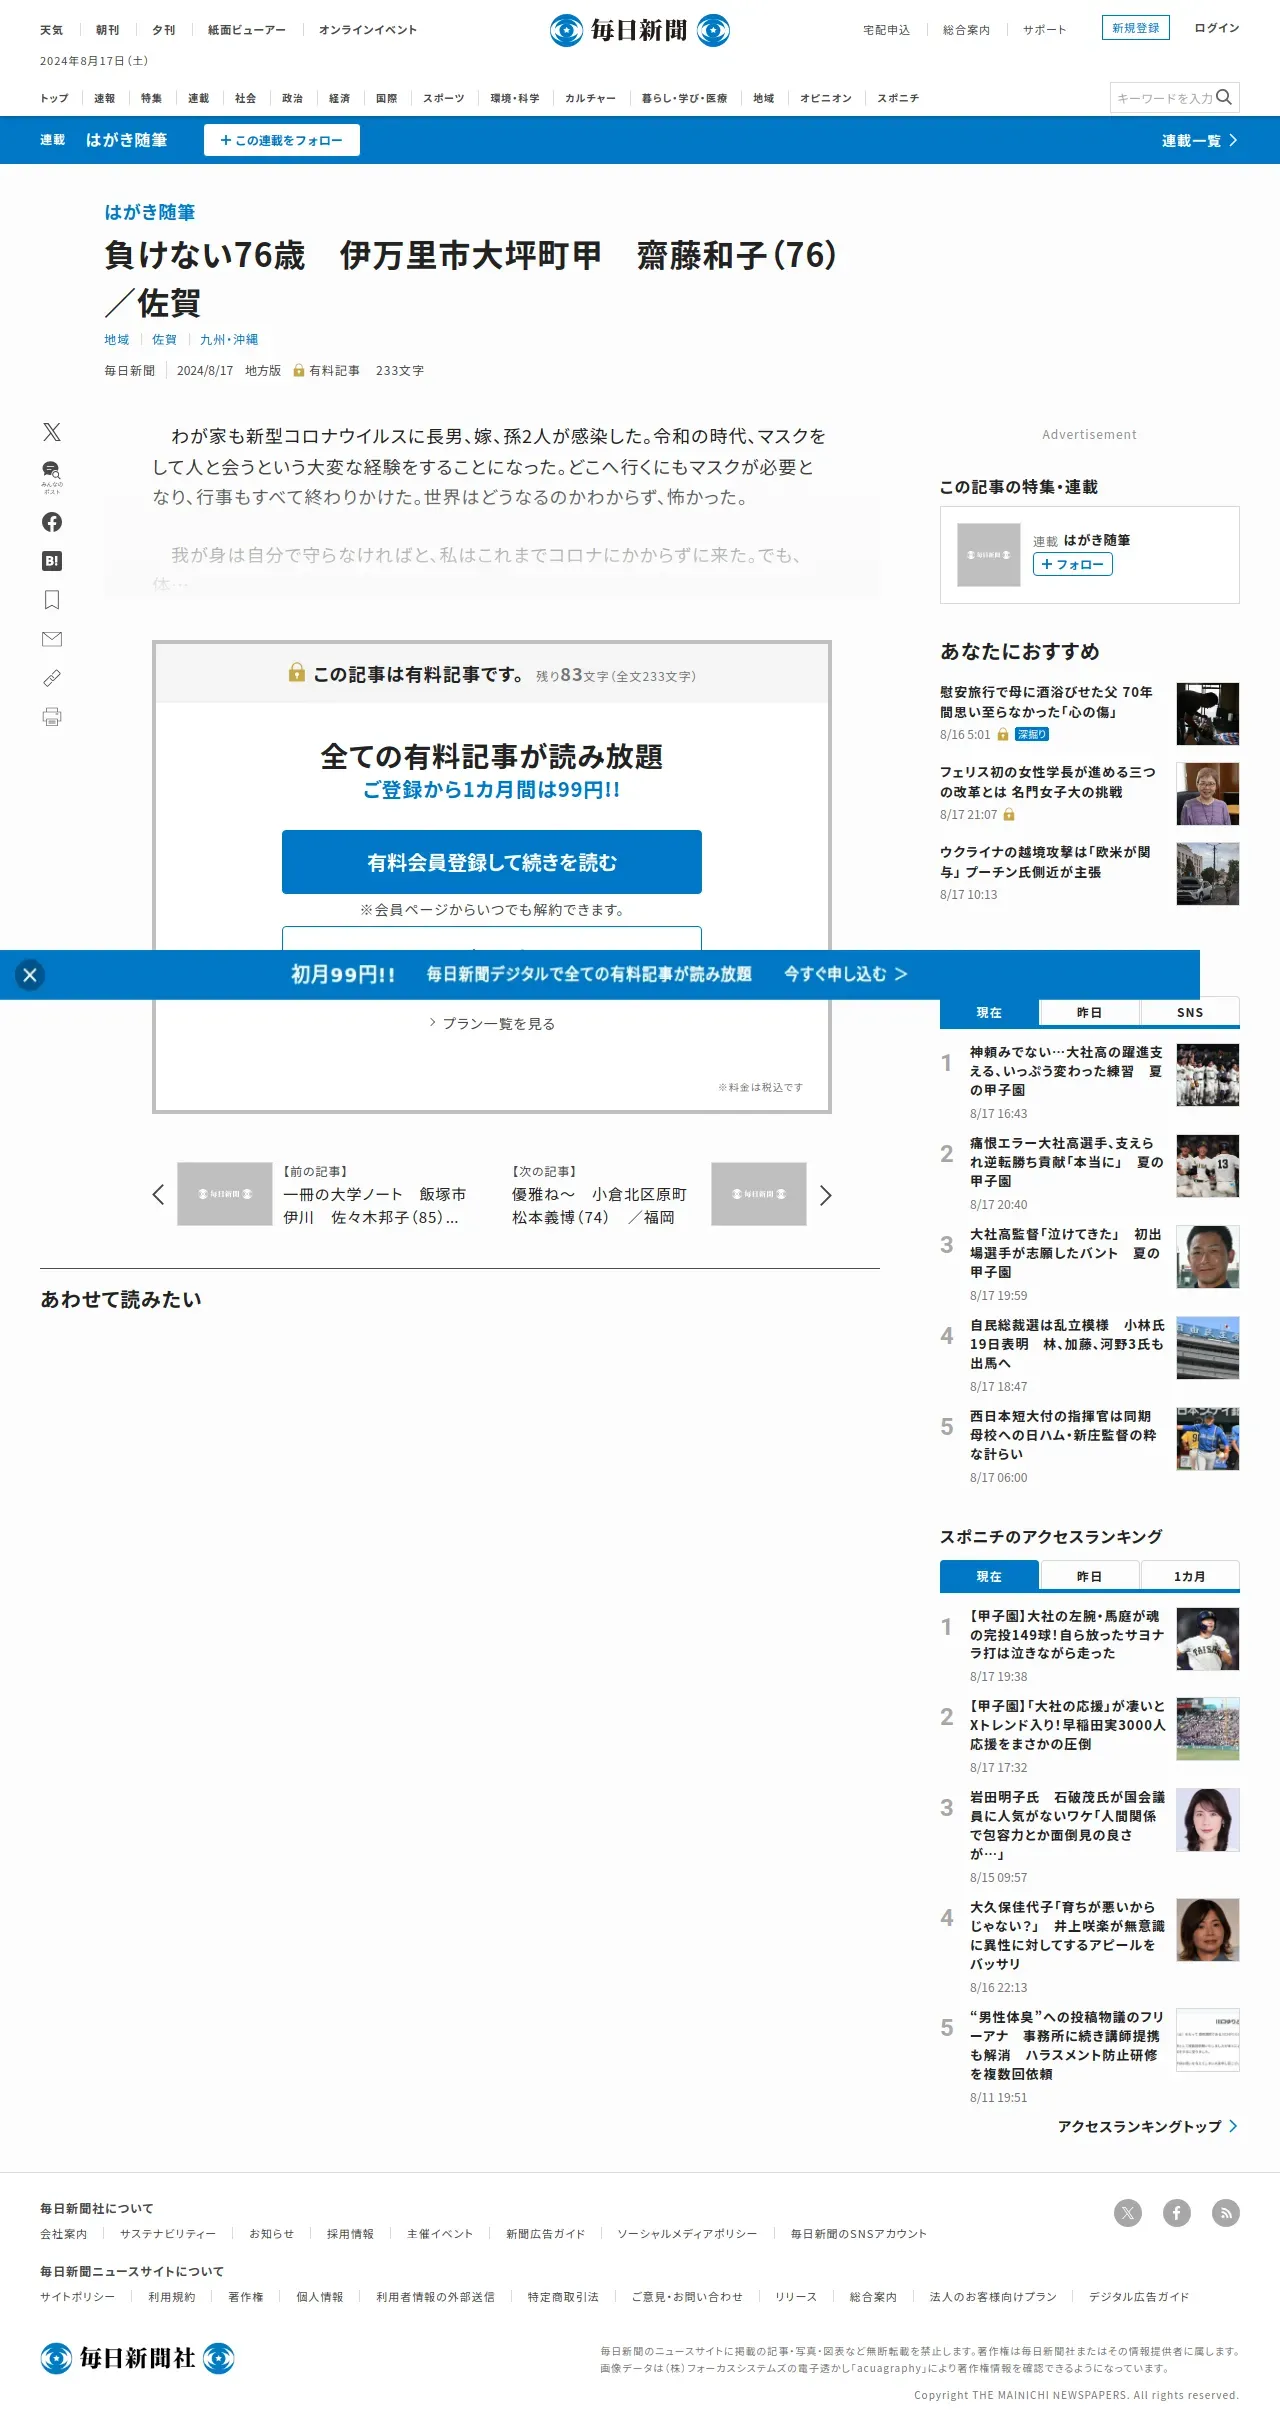Open ranking 1 神頼みでない大社高 article

[x=1066, y=1071]
